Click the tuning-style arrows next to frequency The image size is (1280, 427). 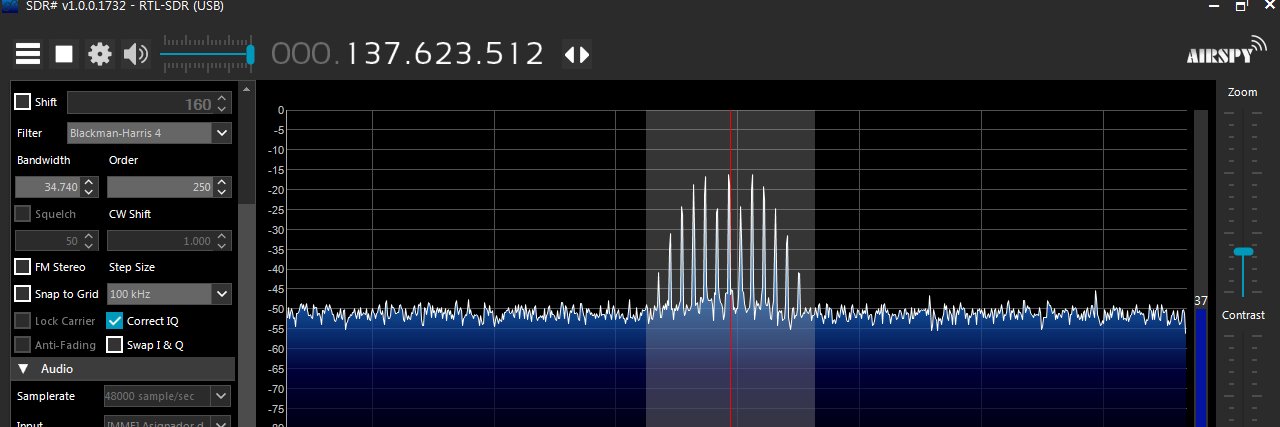(577, 54)
